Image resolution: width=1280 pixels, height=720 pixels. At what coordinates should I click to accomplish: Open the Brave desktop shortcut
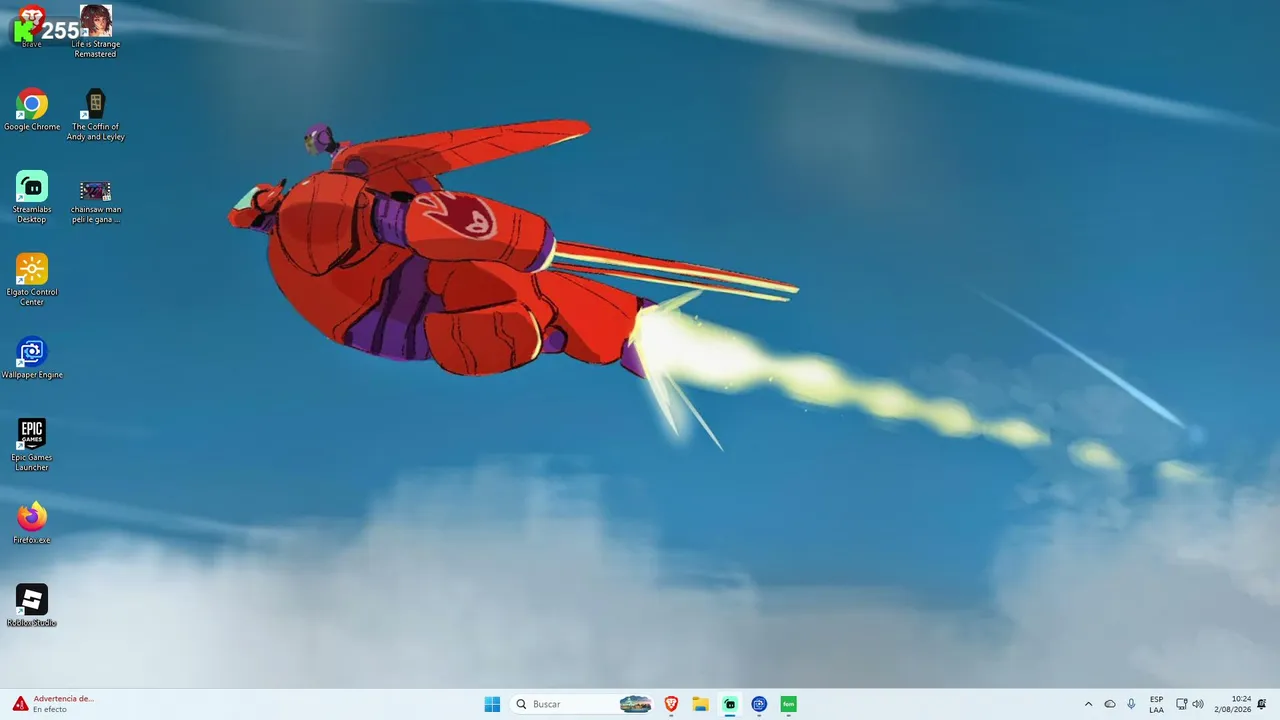point(32,26)
